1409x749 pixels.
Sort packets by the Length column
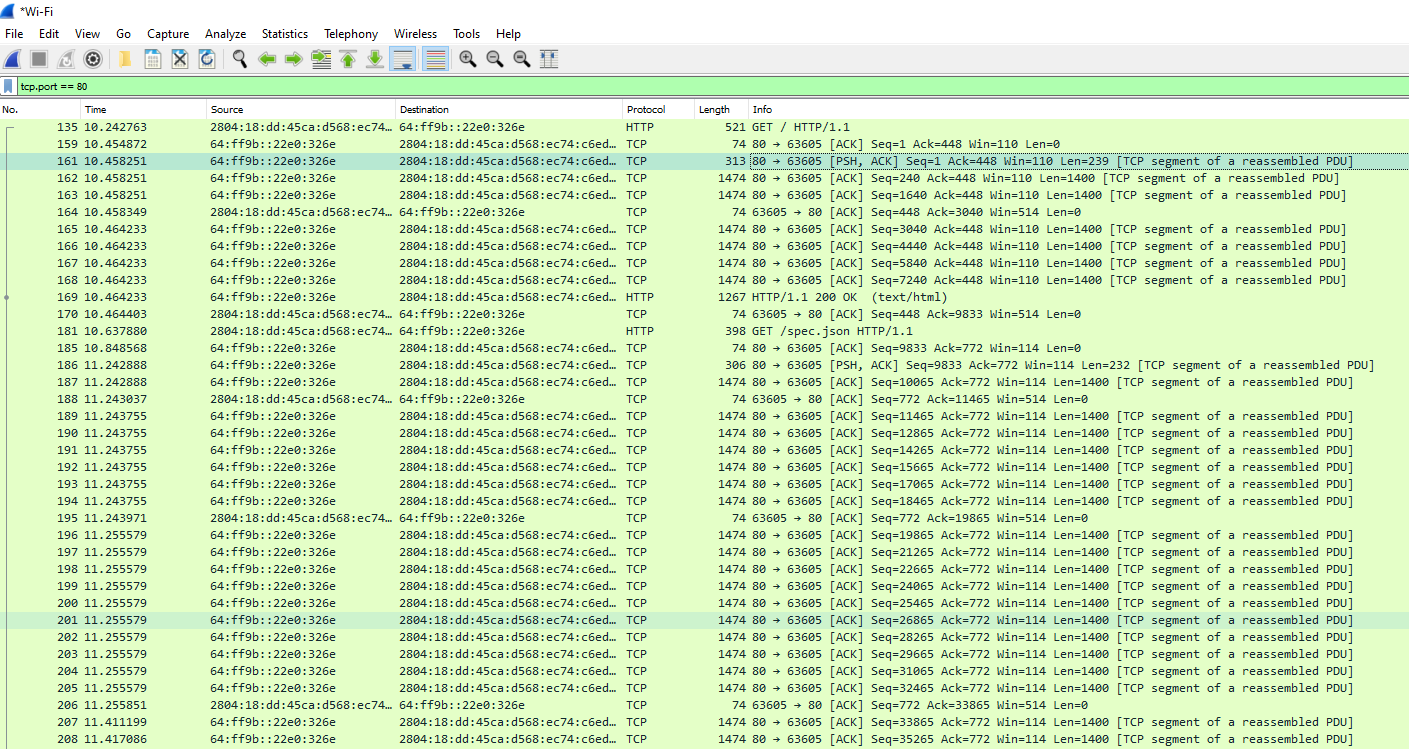716,109
